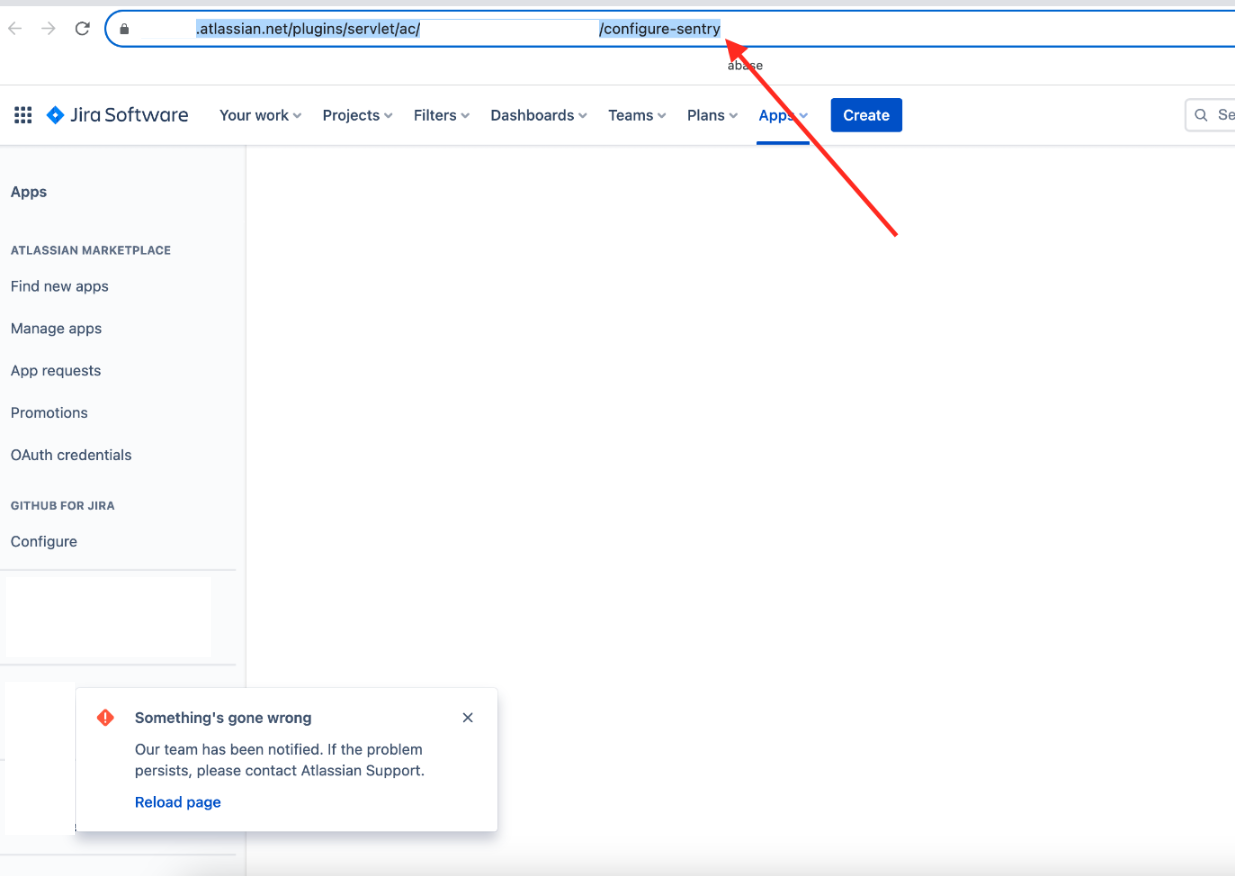The height and width of the screenshot is (876, 1235).
Task: Click the ATLASSIAN MARKETPLACE section label
Action: pos(91,250)
